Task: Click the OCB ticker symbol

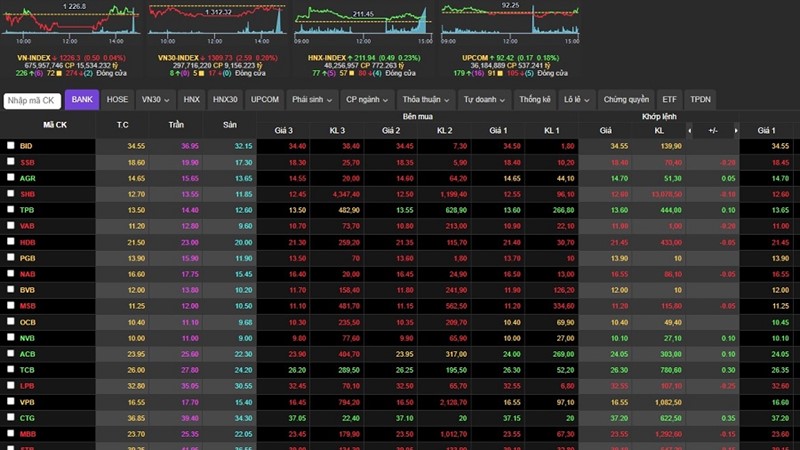Action: [28, 322]
